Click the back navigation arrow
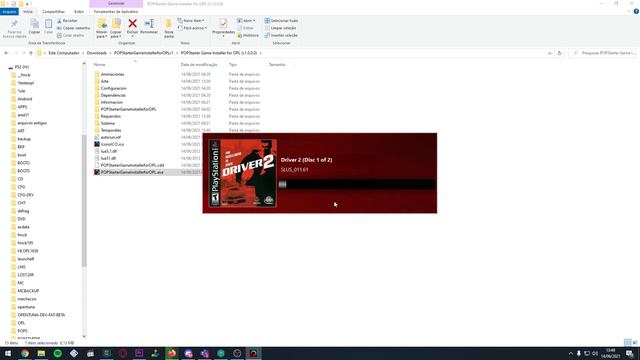The height and width of the screenshot is (360, 640). (x=6, y=53)
